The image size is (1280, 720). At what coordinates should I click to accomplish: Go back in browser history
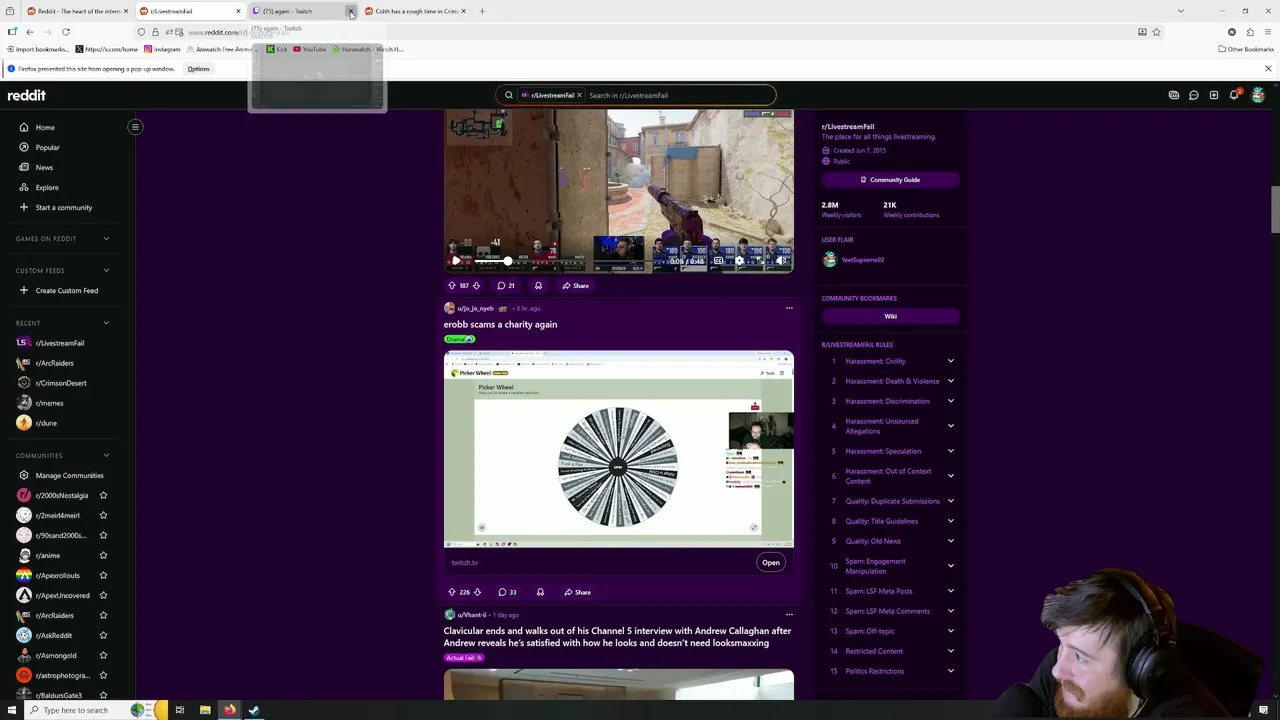point(30,32)
